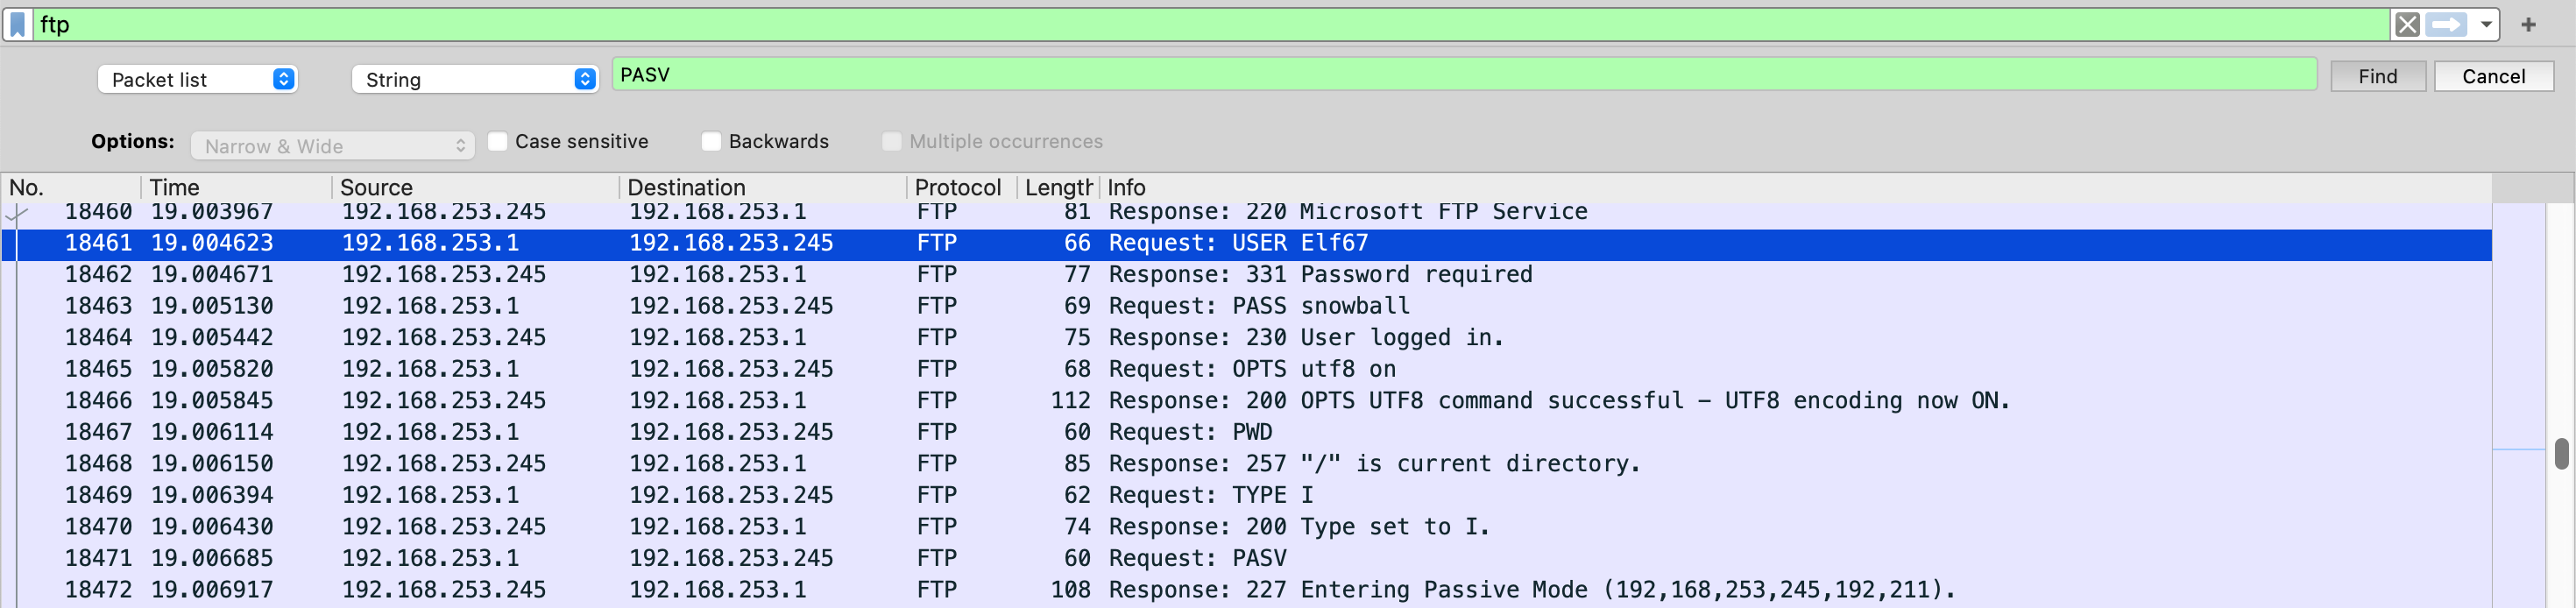Click the display filter bookmark icon
The image size is (2576, 608).
click(x=18, y=24)
